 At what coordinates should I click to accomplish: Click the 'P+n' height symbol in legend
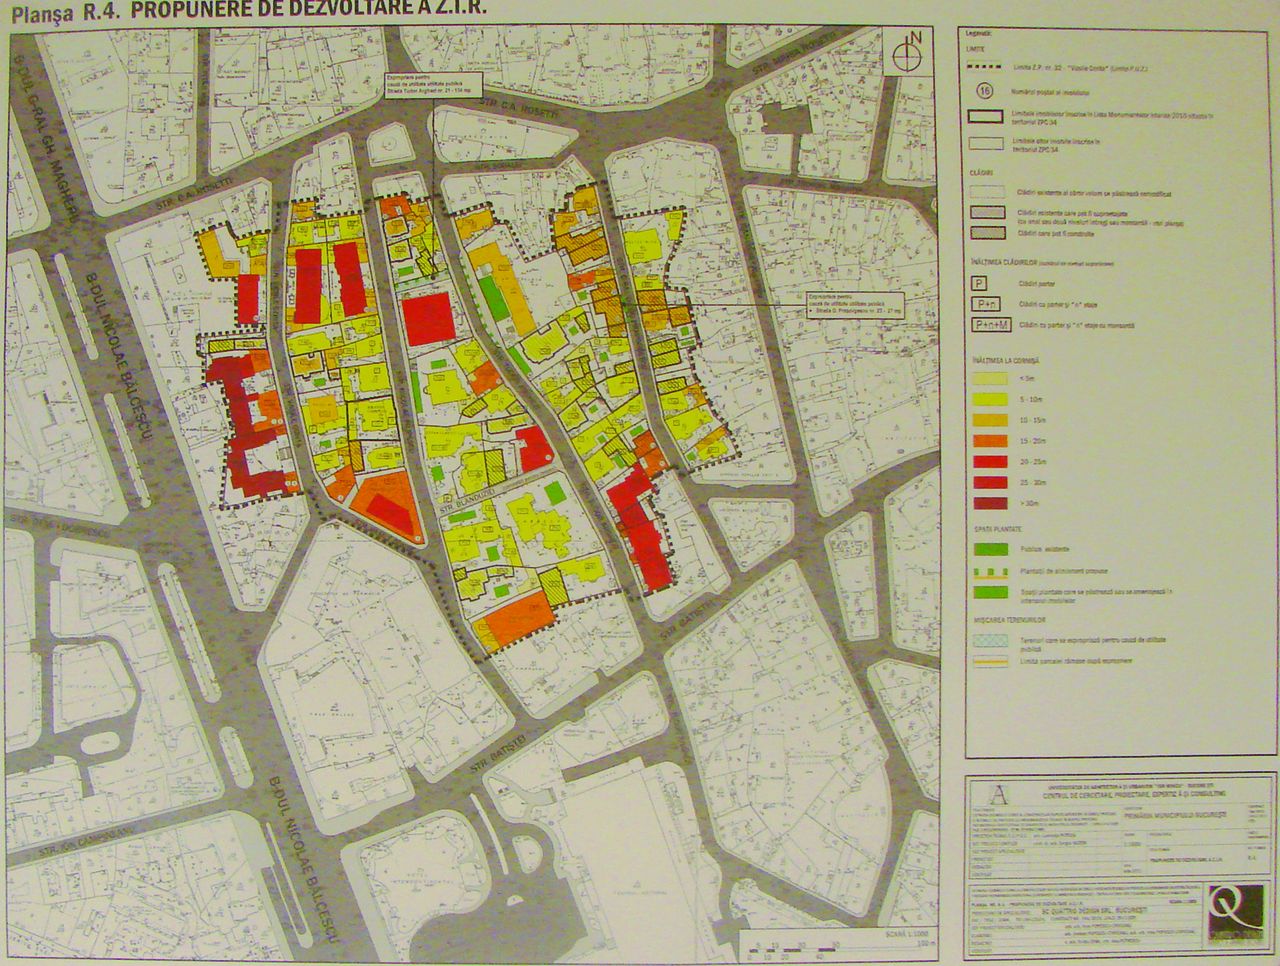point(986,304)
